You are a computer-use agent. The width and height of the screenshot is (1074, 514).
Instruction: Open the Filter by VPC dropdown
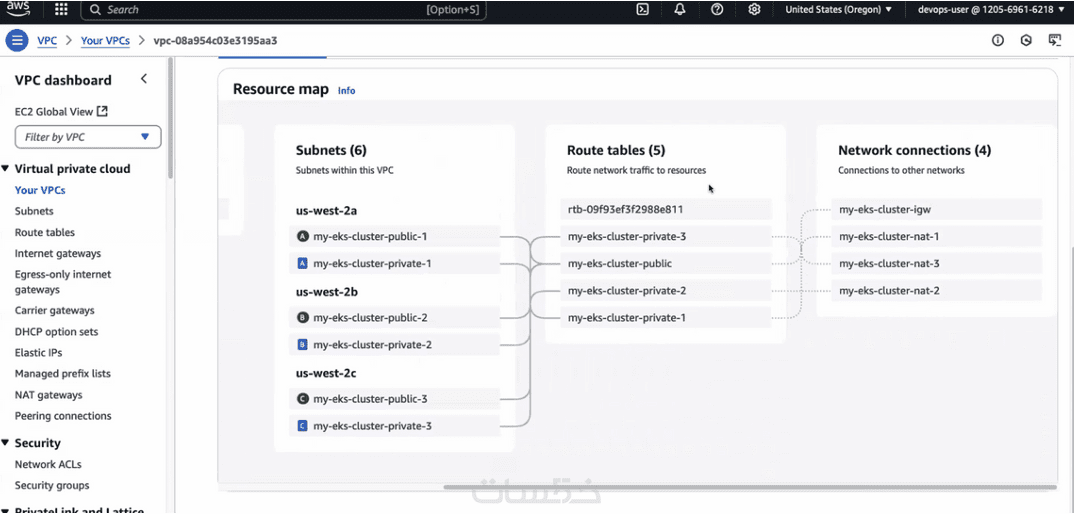point(88,137)
